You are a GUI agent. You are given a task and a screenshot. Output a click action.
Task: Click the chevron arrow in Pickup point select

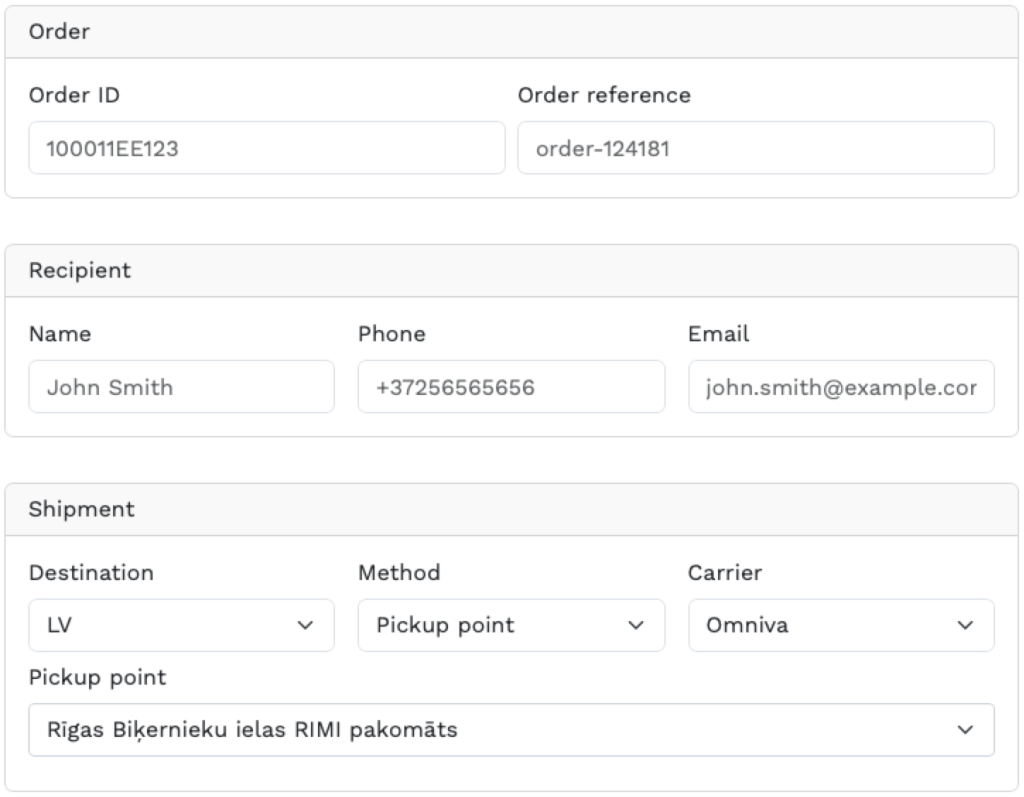click(964, 731)
